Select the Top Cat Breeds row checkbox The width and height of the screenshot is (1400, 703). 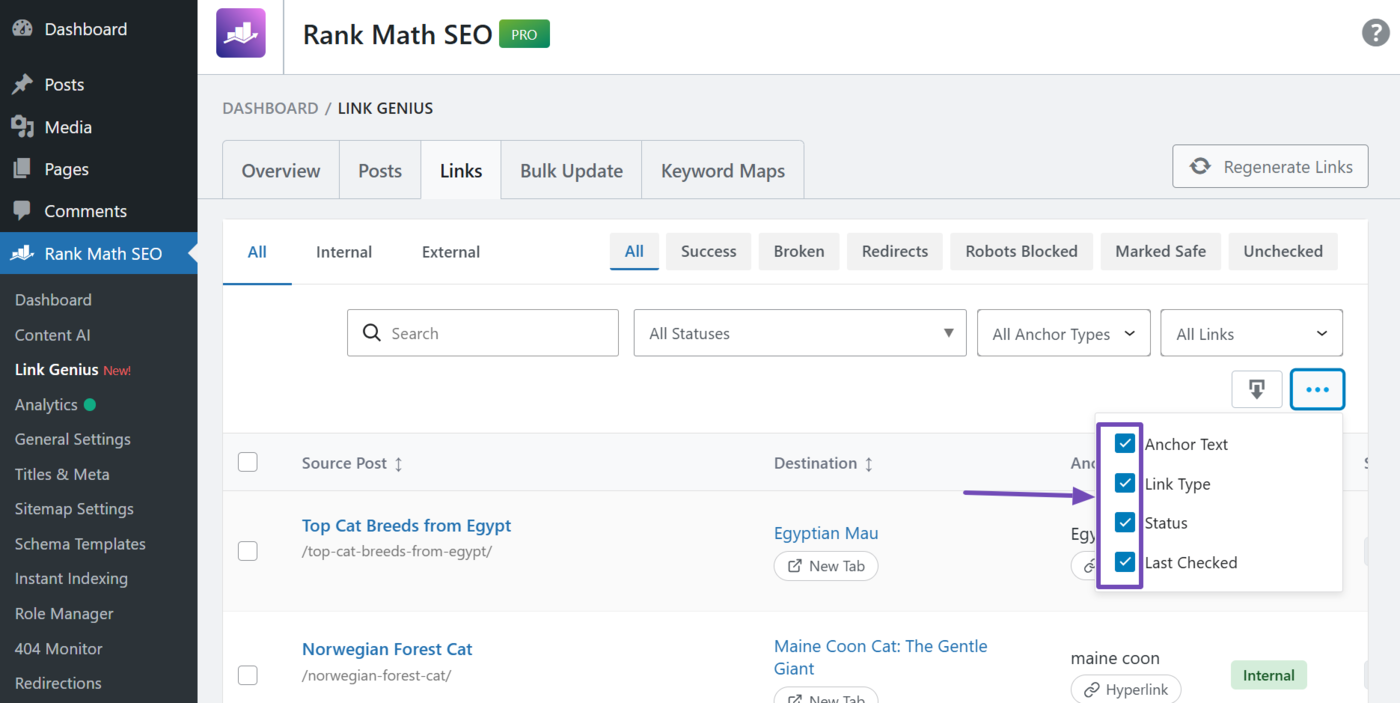pyautogui.click(x=248, y=551)
